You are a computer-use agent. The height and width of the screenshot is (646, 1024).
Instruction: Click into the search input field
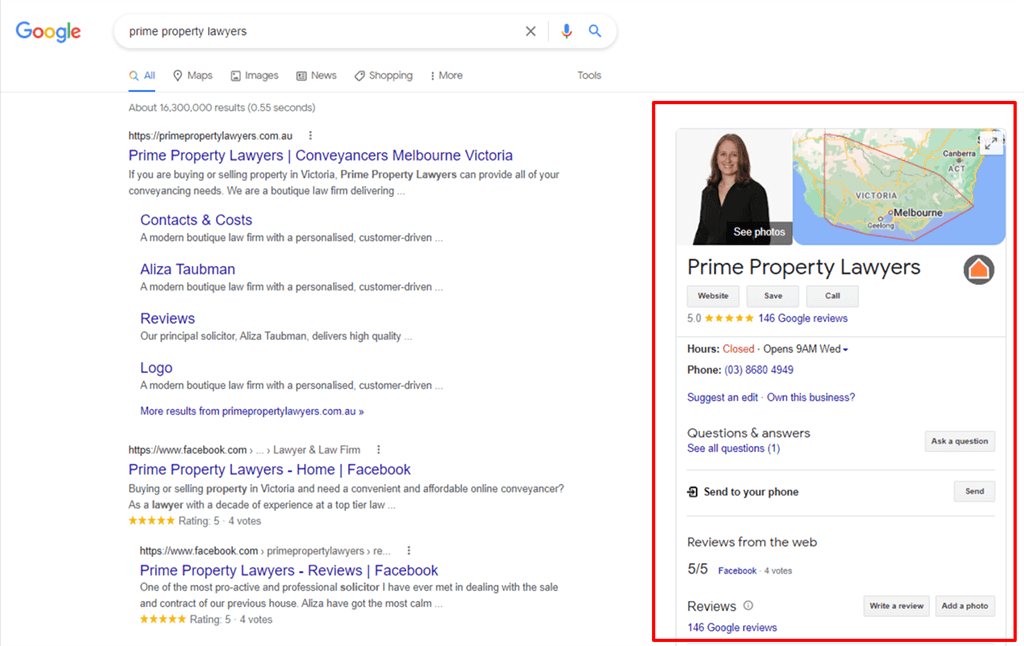click(x=320, y=31)
